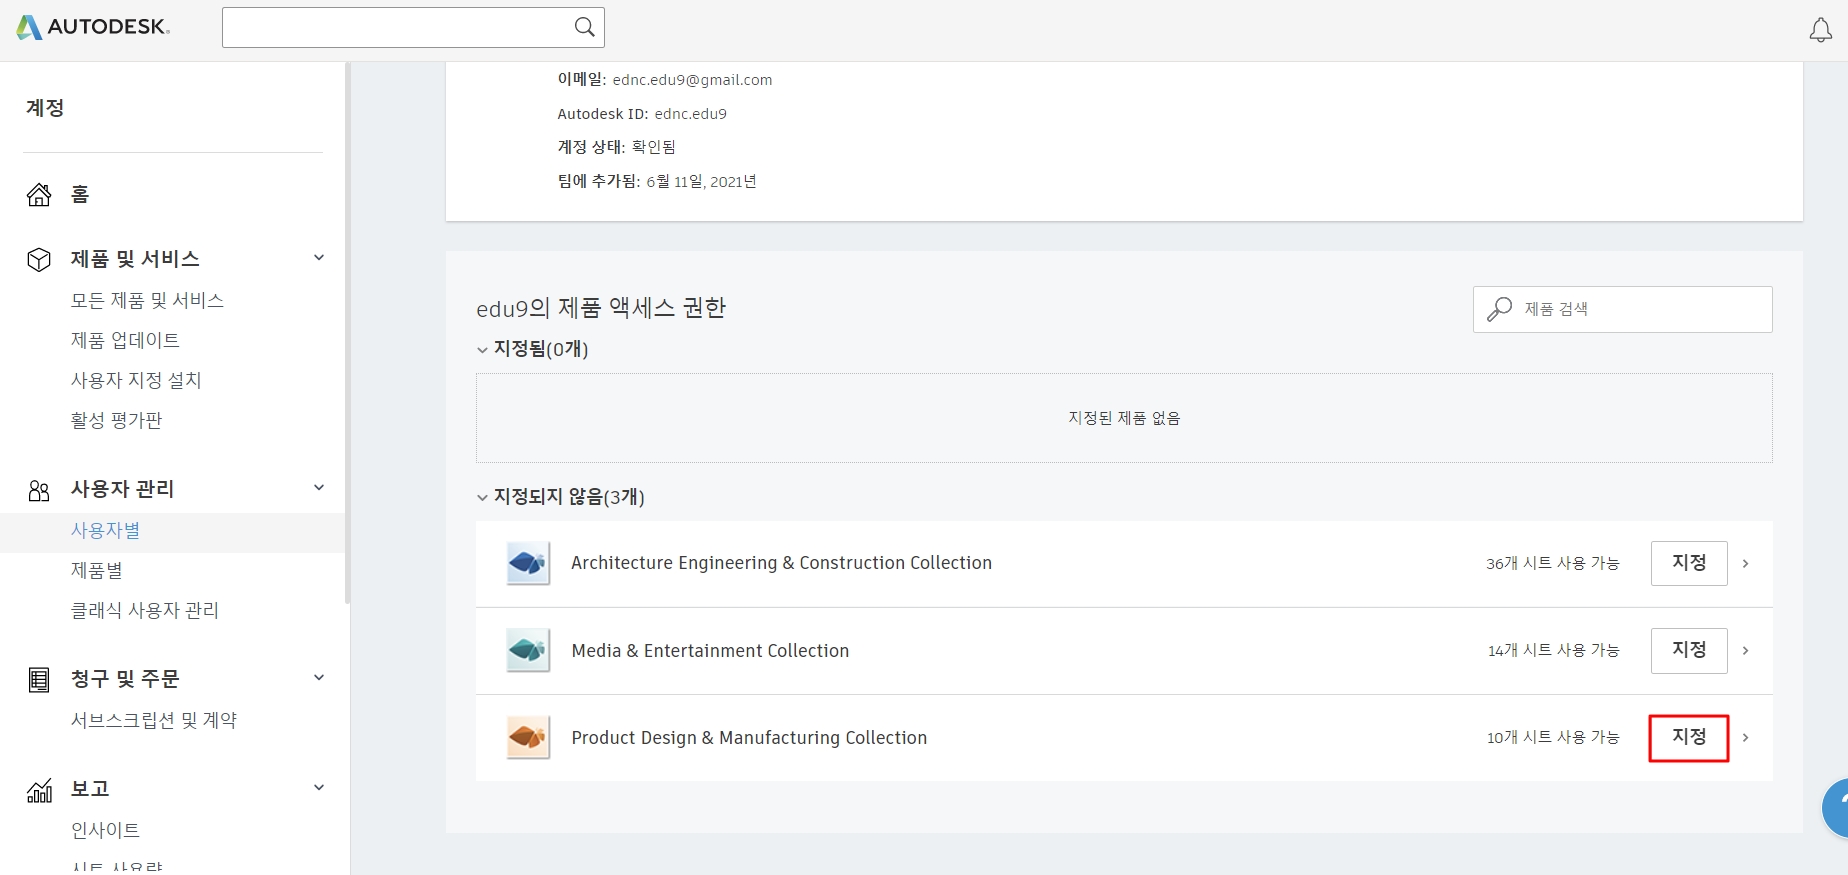1848x875 pixels.
Task: Collapse the 지정됨(0개) group
Action: [482, 350]
